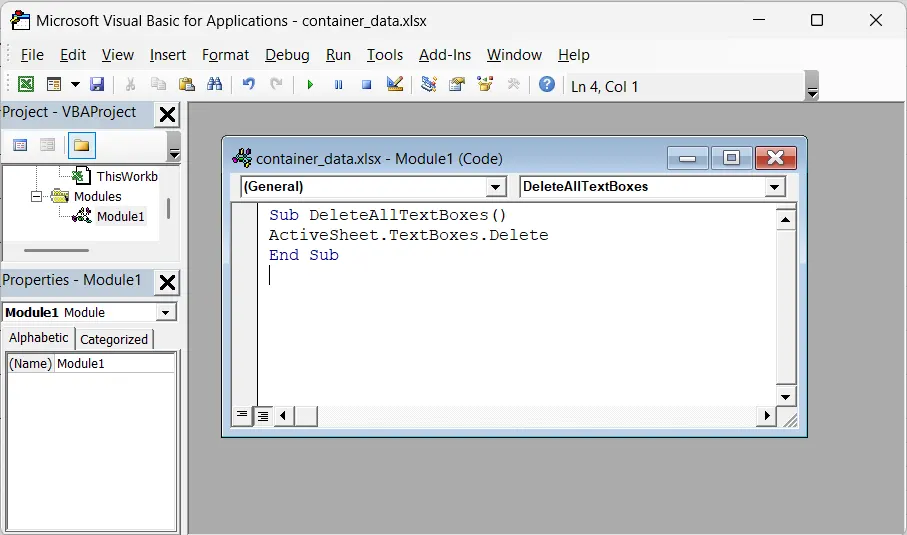Image resolution: width=907 pixels, height=535 pixels.
Task: Click the Break pause icon in the toolbar
Action: (x=338, y=85)
